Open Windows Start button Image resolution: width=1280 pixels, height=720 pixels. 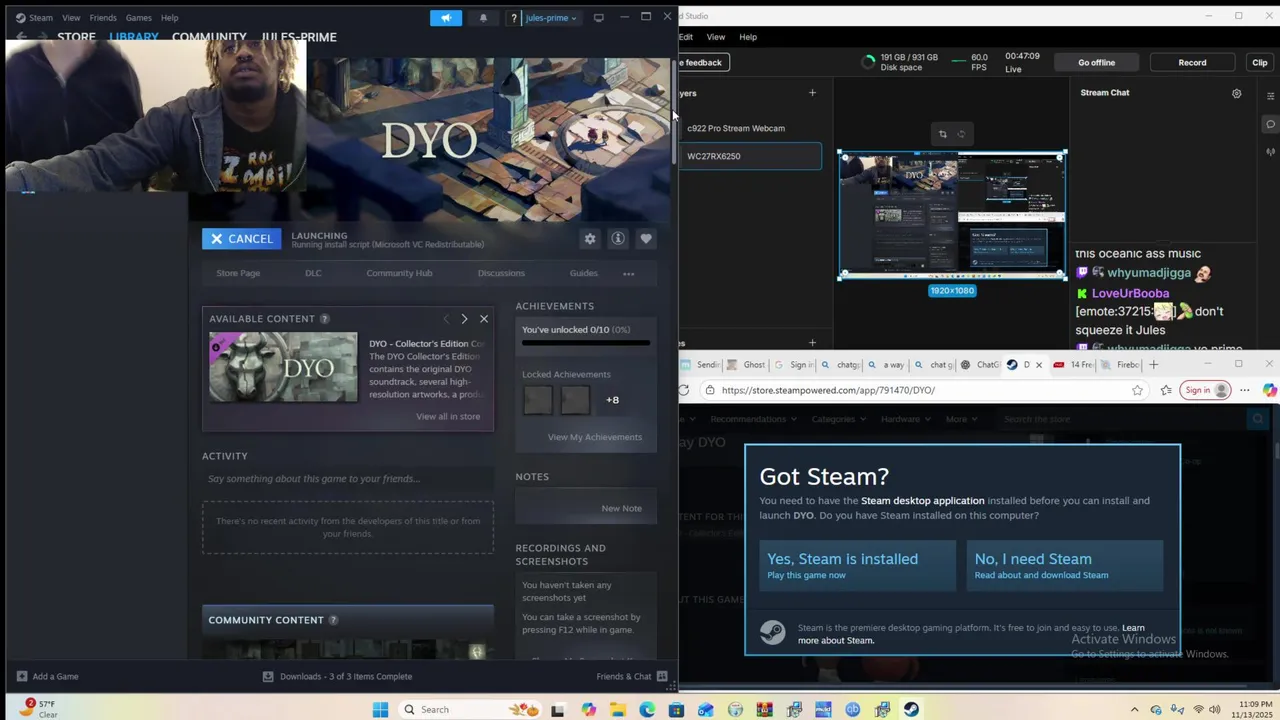380,710
